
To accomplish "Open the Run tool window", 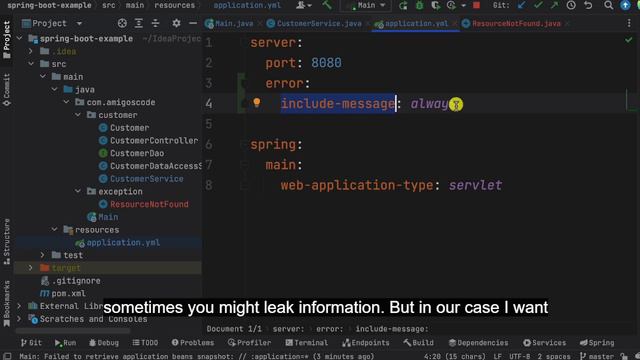I will tap(65, 342).
